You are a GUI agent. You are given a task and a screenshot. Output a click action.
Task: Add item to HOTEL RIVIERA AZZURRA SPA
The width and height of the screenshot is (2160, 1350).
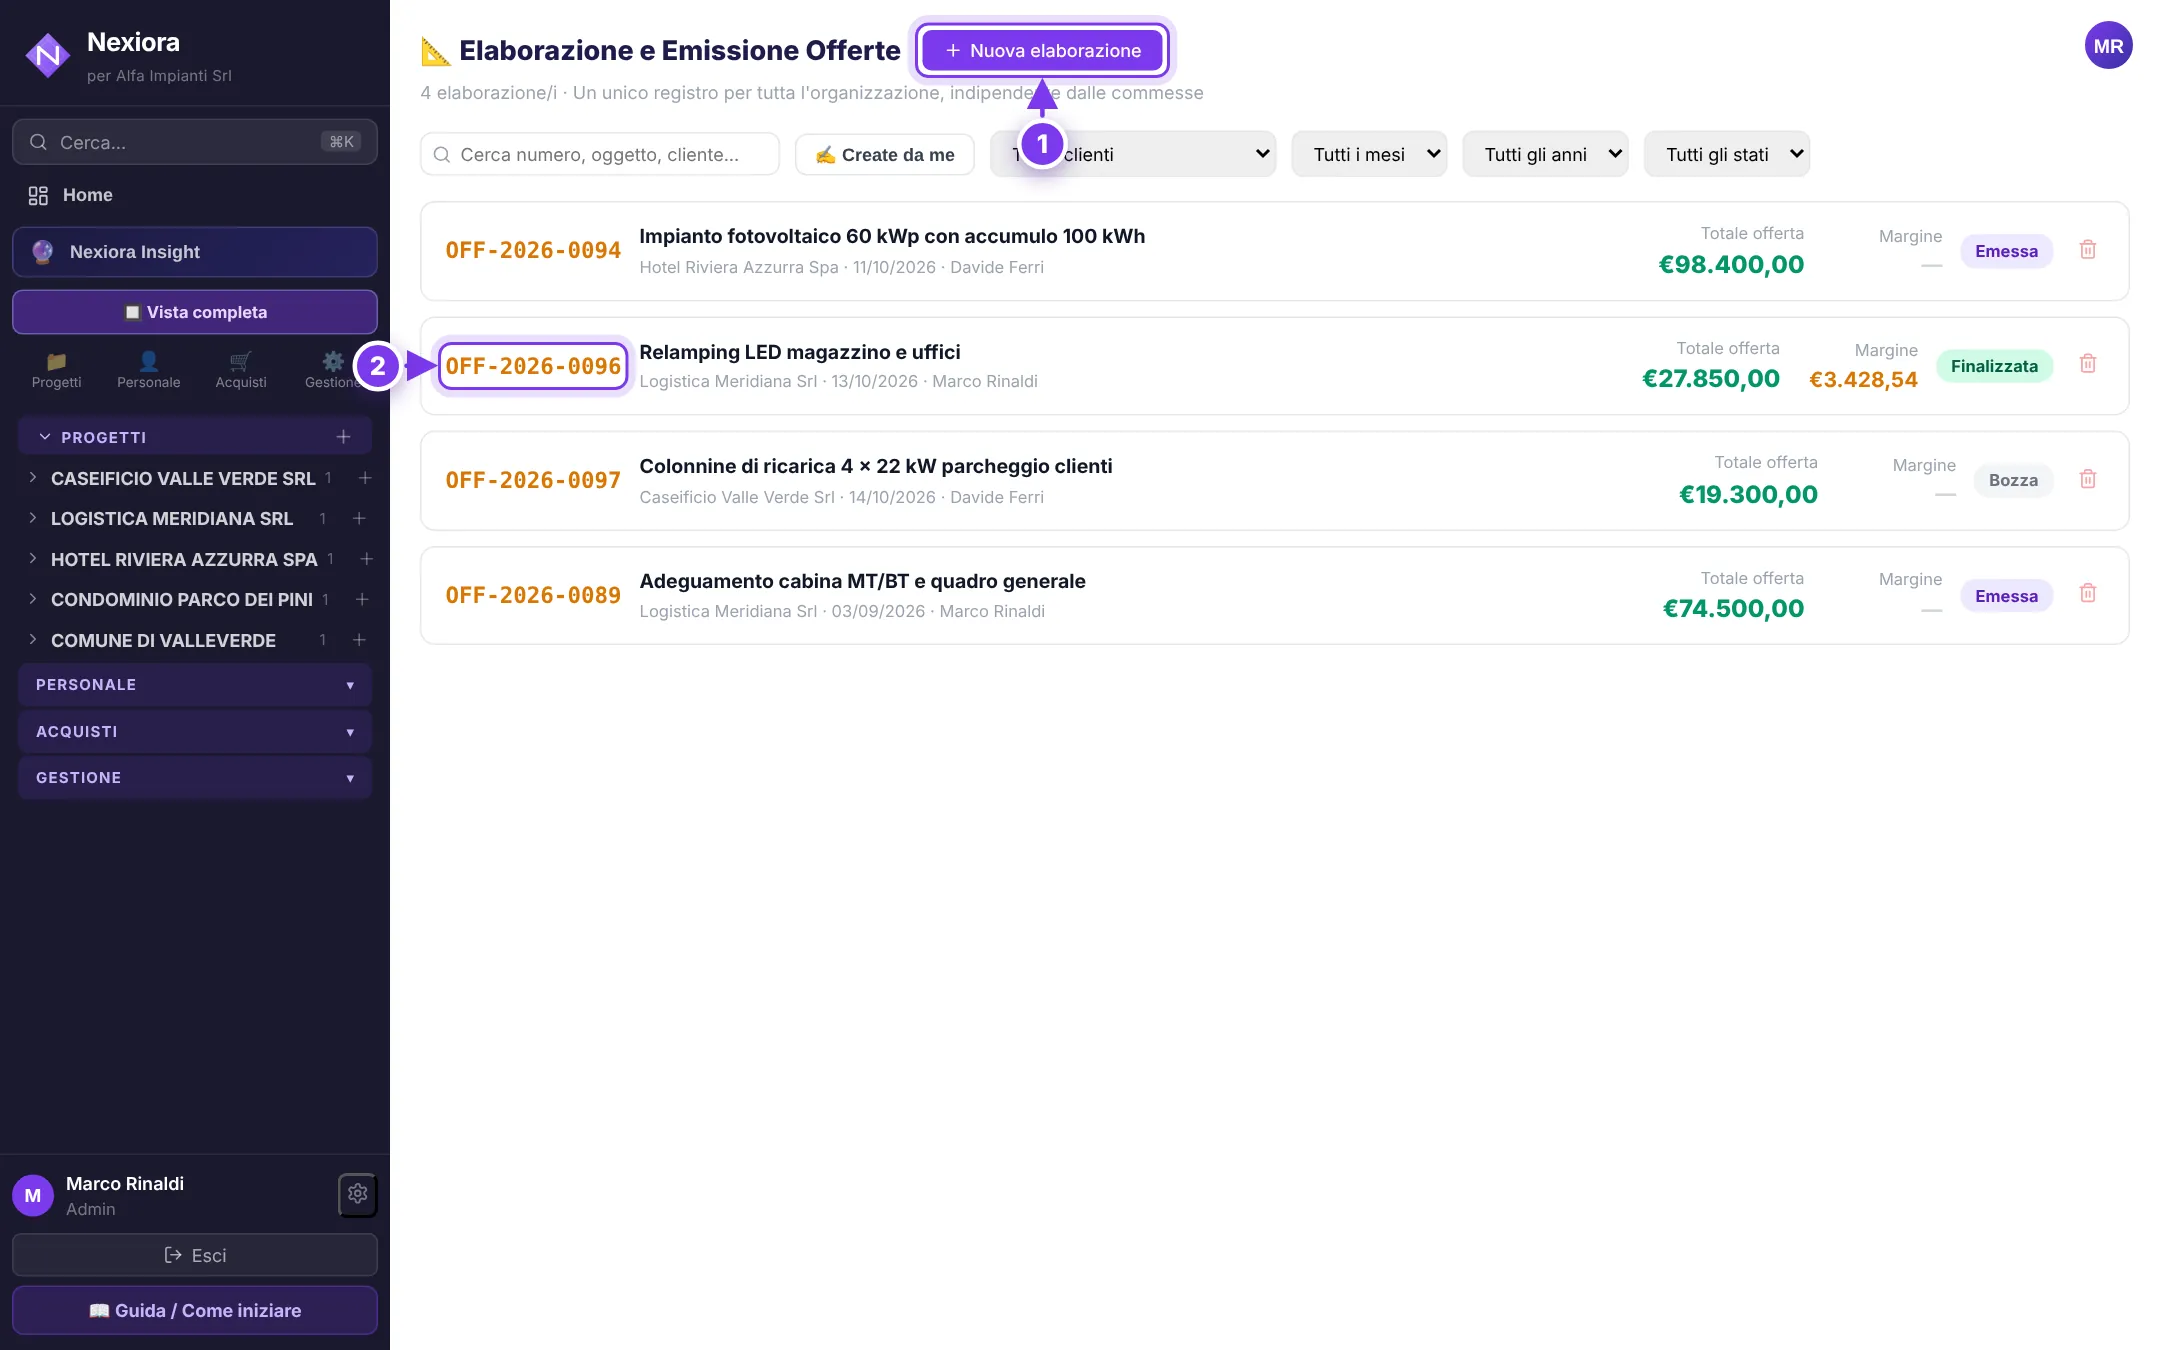point(366,559)
